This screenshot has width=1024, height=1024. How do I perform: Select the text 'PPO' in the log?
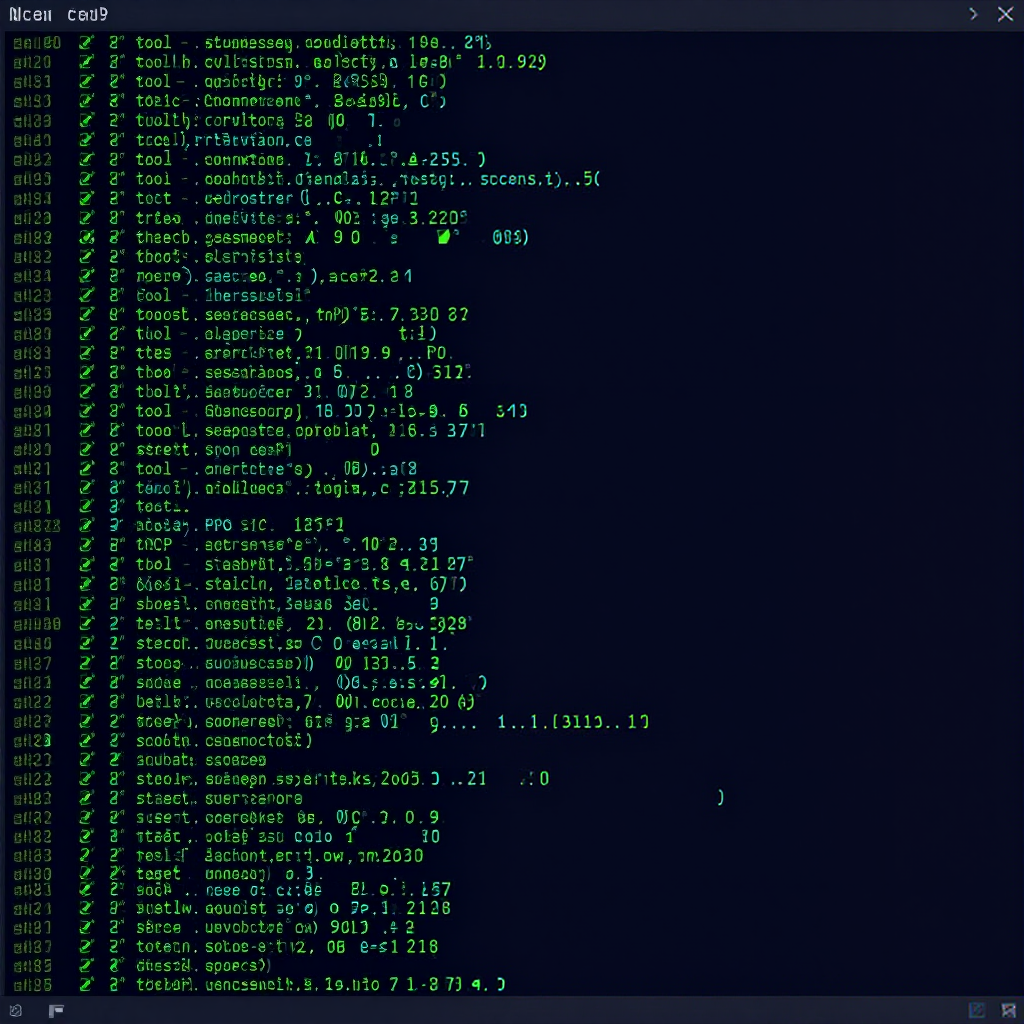click(219, 525)
